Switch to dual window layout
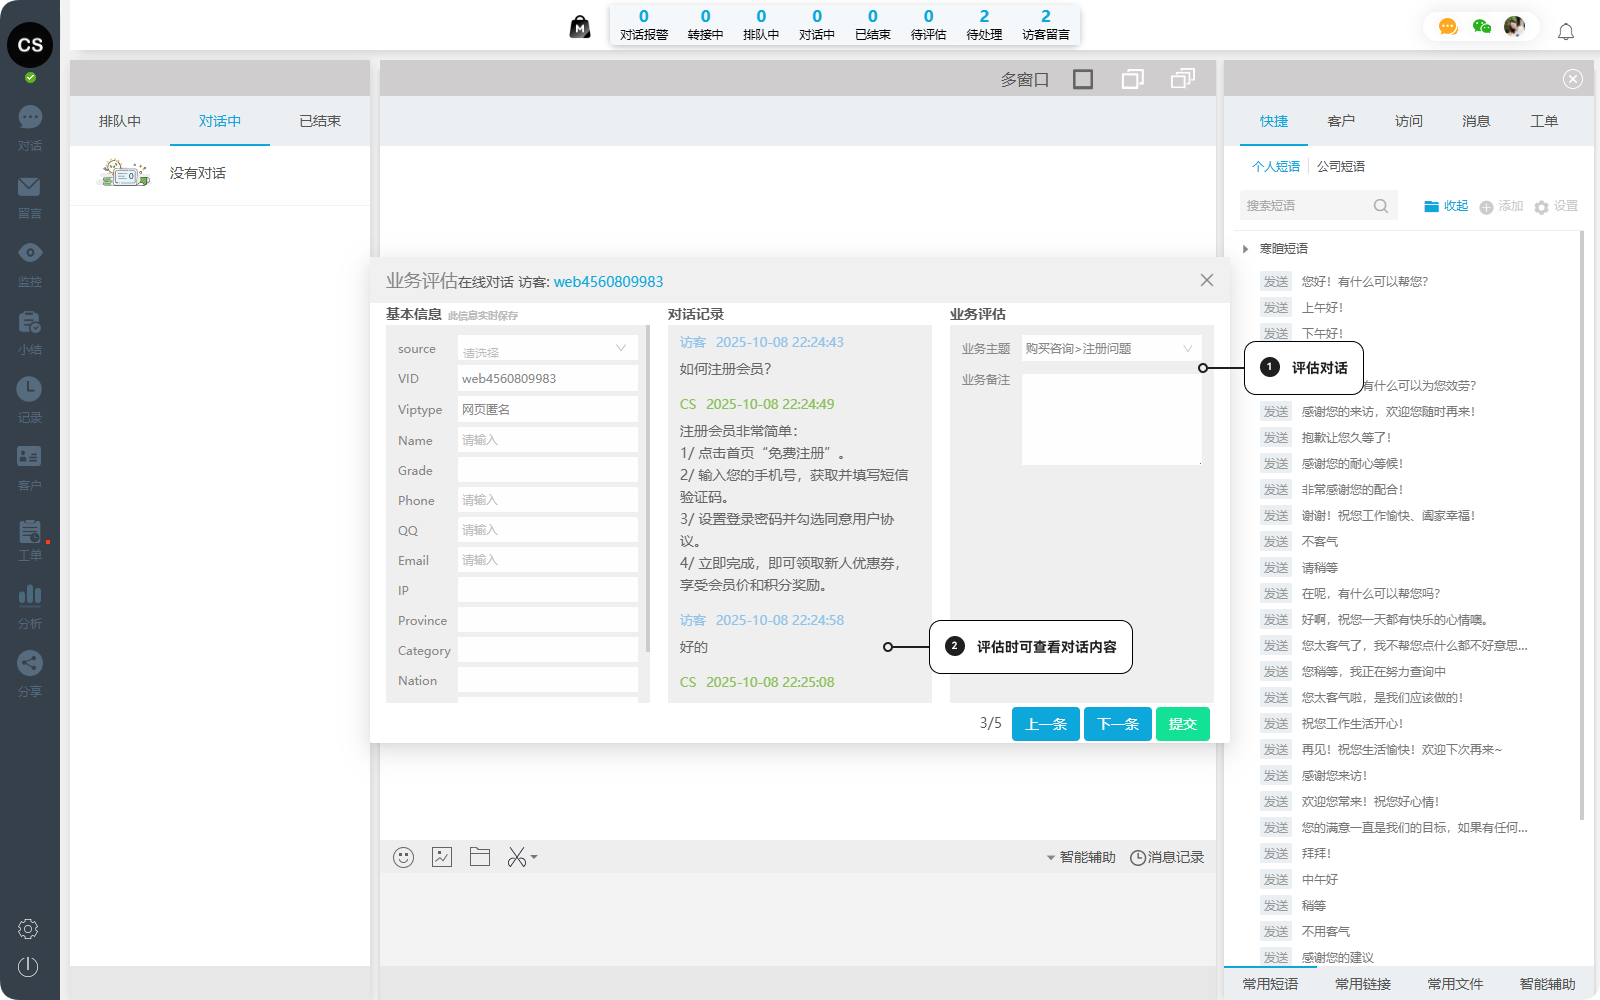 [x=1133, y=79]
